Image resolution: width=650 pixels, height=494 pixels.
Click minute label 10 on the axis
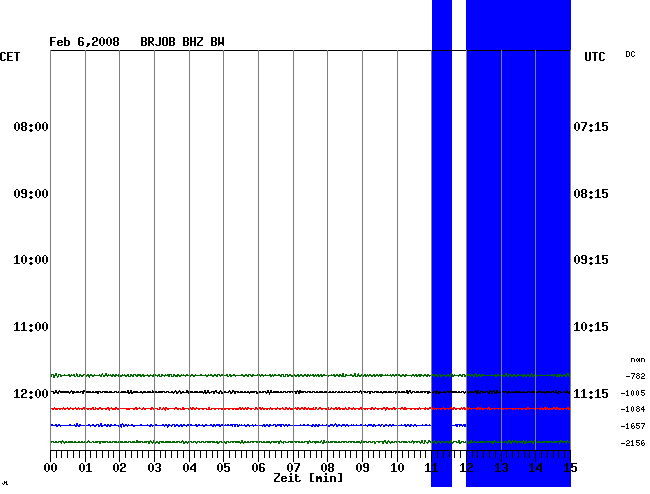click(x=398, y=468)
